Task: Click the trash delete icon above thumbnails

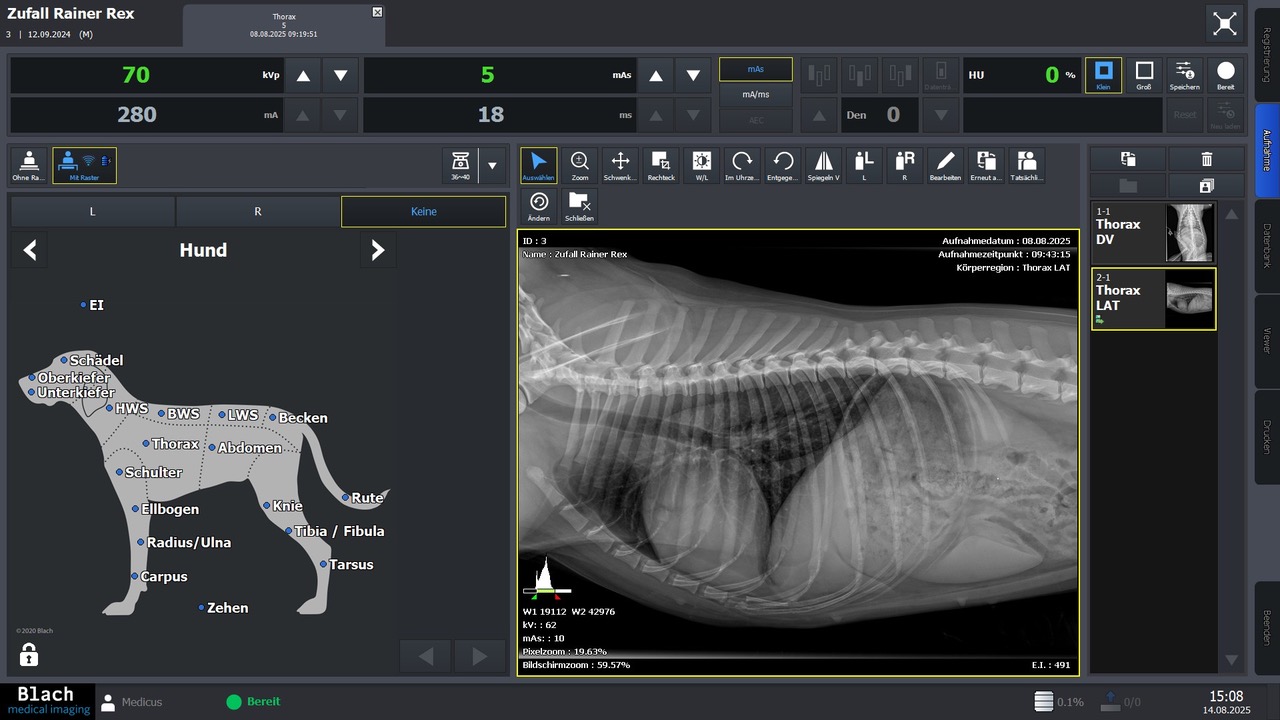Action: (1206, 159)
